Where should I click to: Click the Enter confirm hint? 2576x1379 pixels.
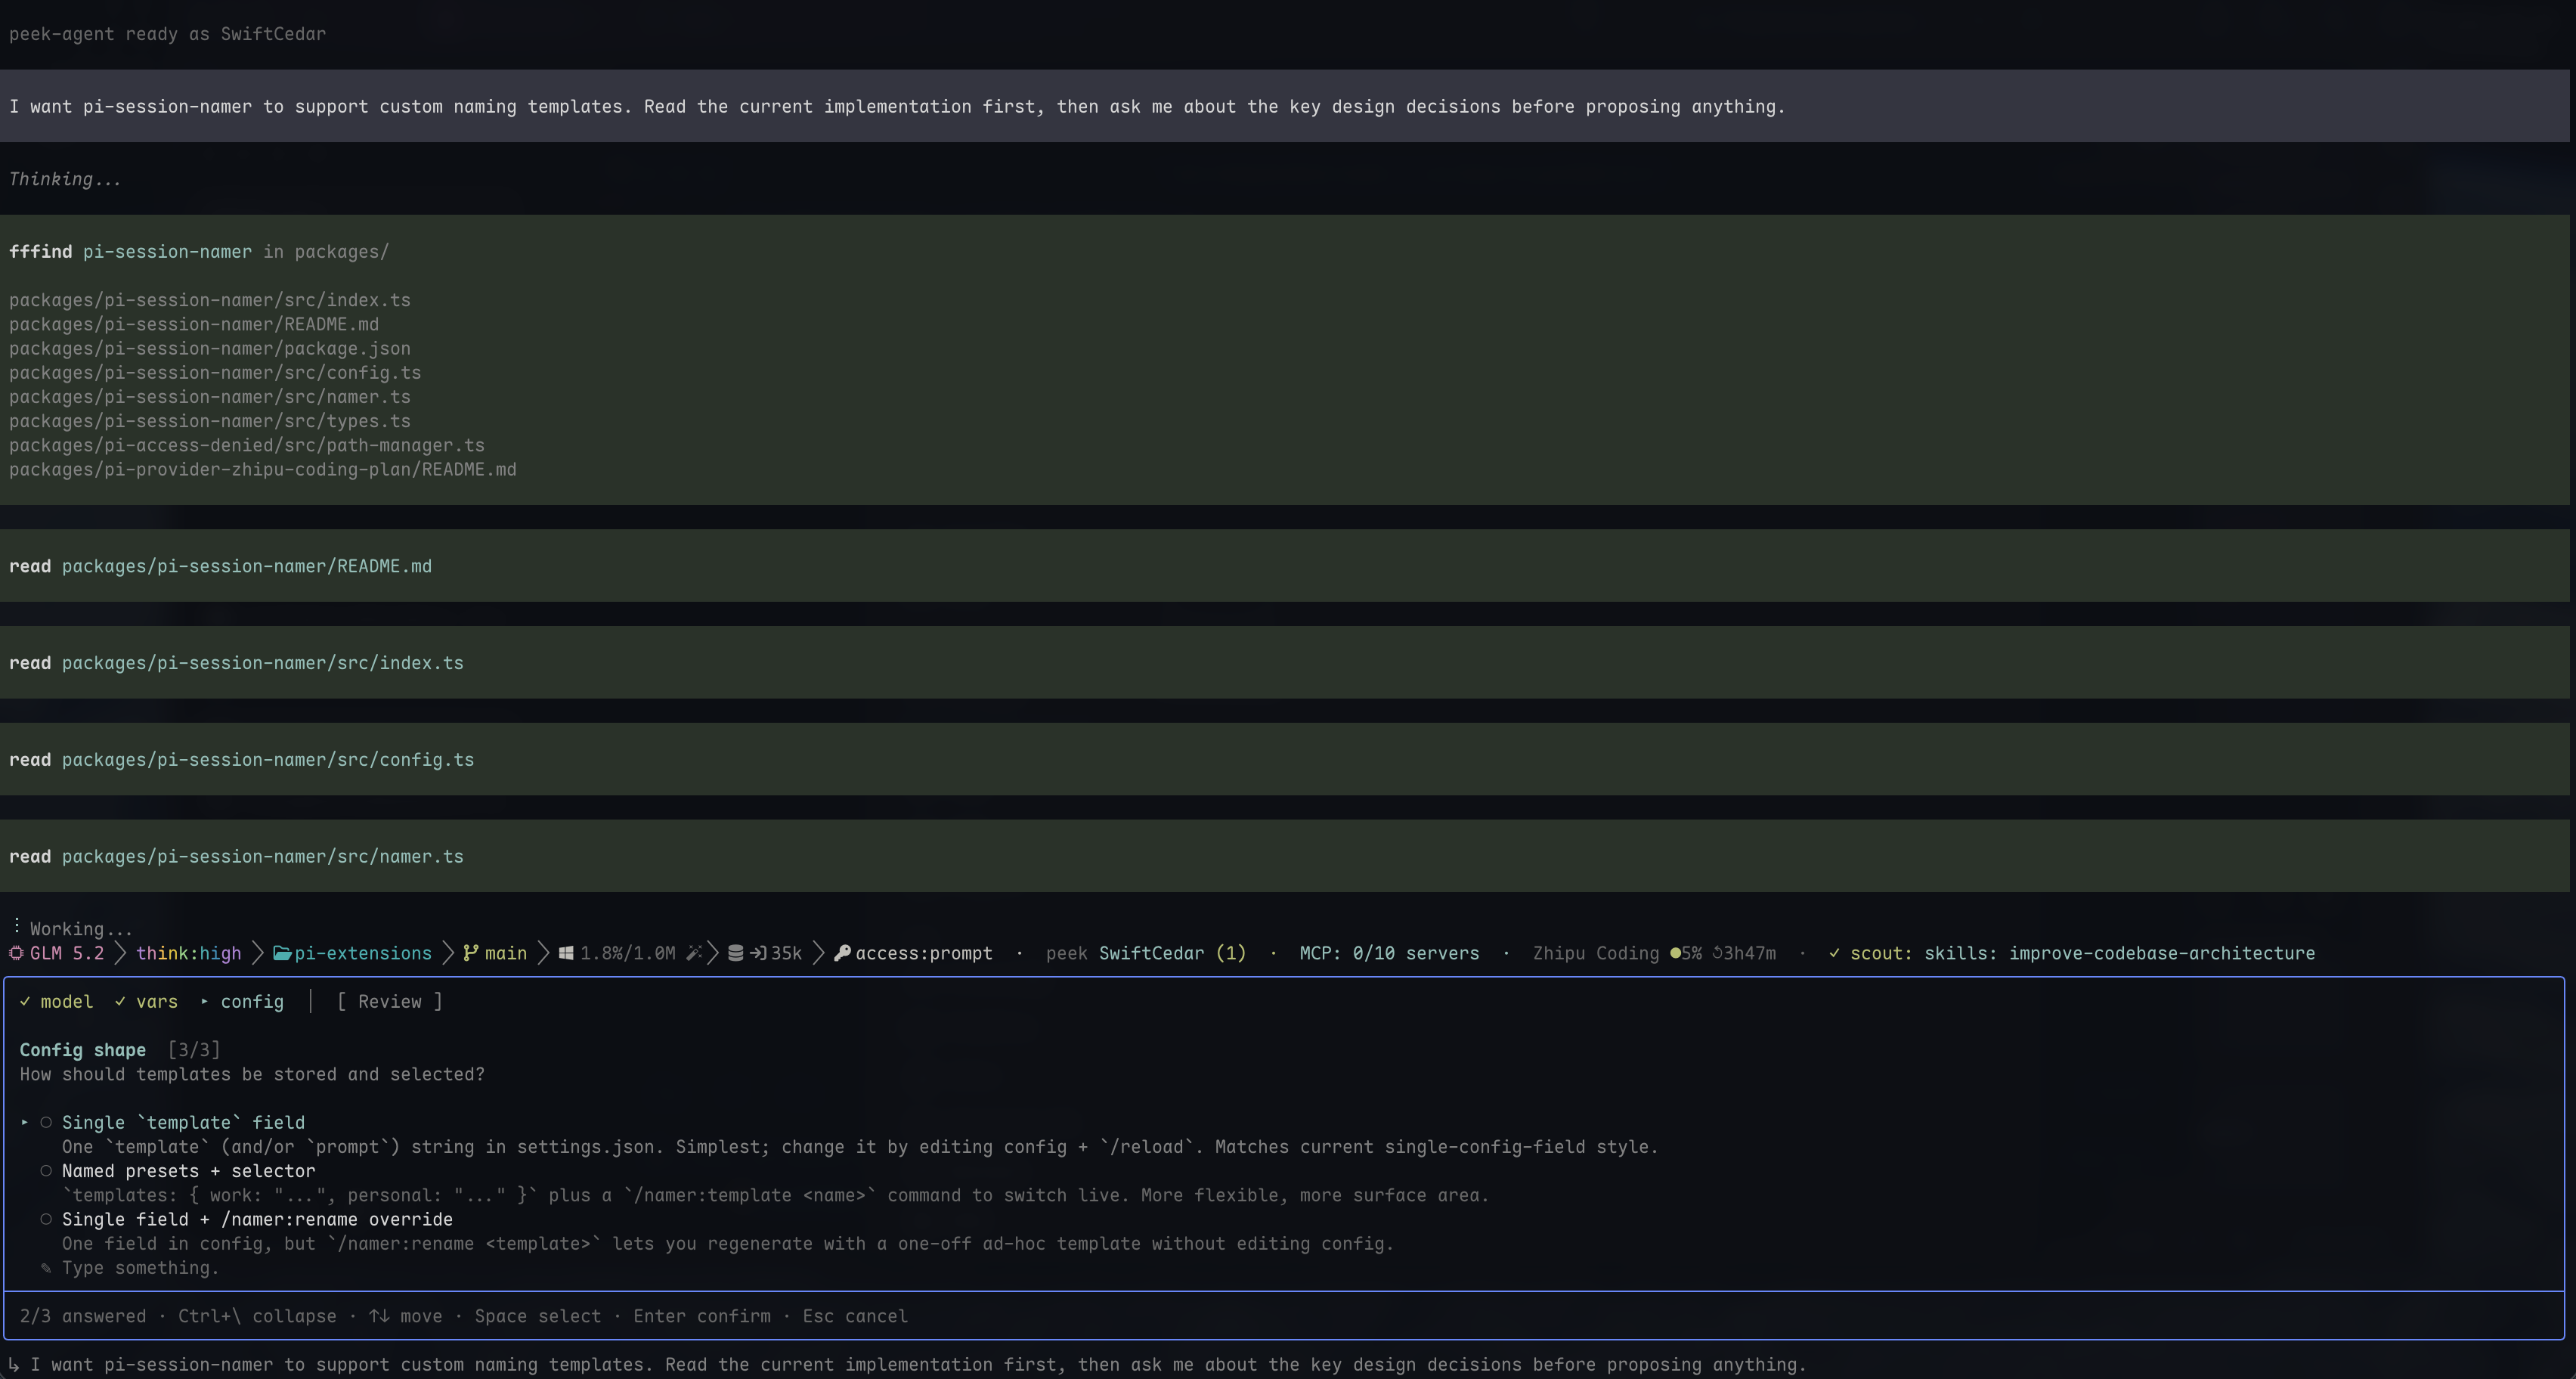point(702,1316)
